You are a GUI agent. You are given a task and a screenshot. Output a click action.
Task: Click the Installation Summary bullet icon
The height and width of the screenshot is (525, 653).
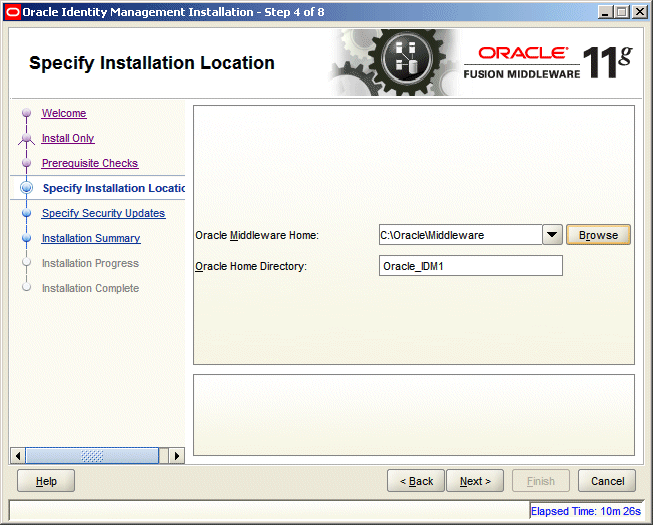[27, 238]
